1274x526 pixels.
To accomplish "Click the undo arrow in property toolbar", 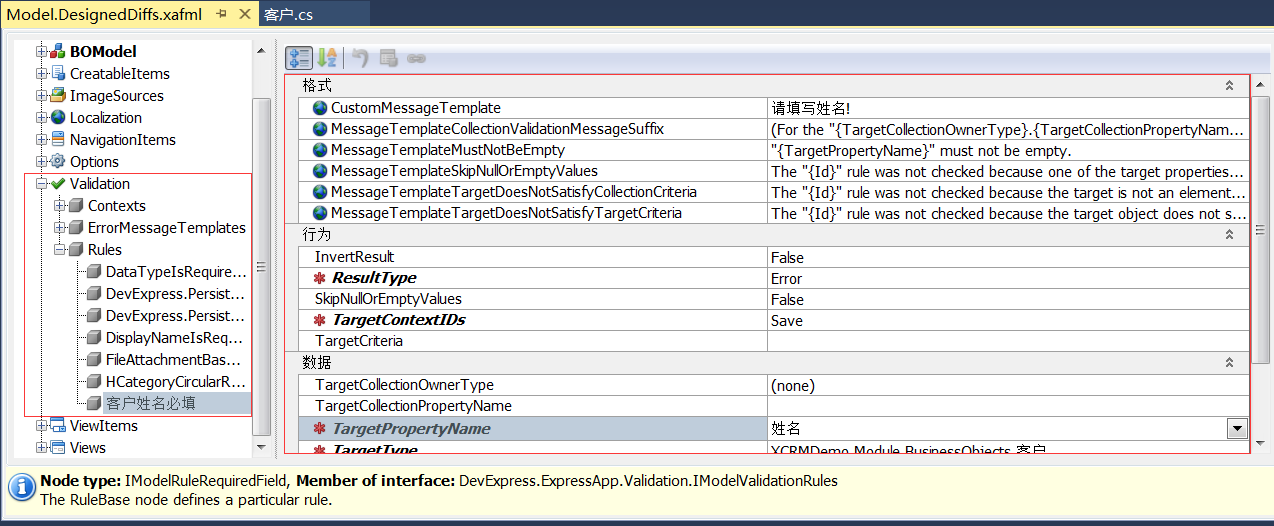I will 361,58.
